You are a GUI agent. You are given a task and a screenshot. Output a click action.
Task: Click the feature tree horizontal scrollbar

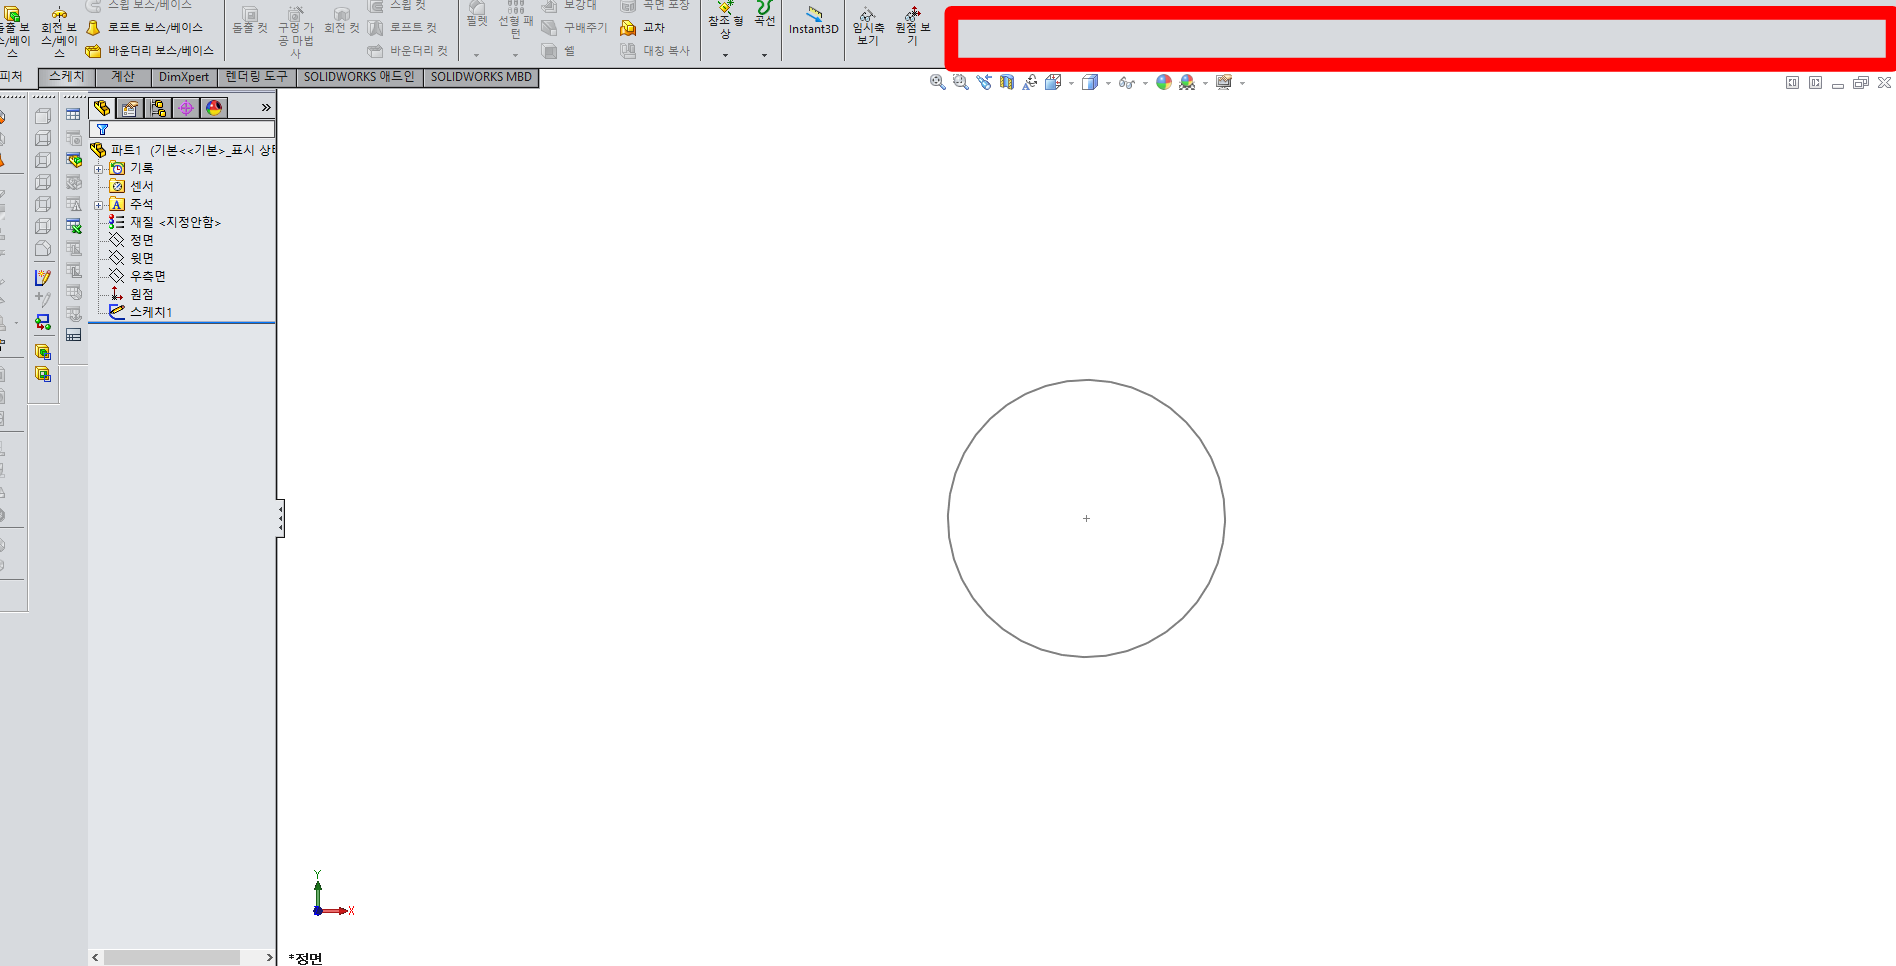pos(172,958)
